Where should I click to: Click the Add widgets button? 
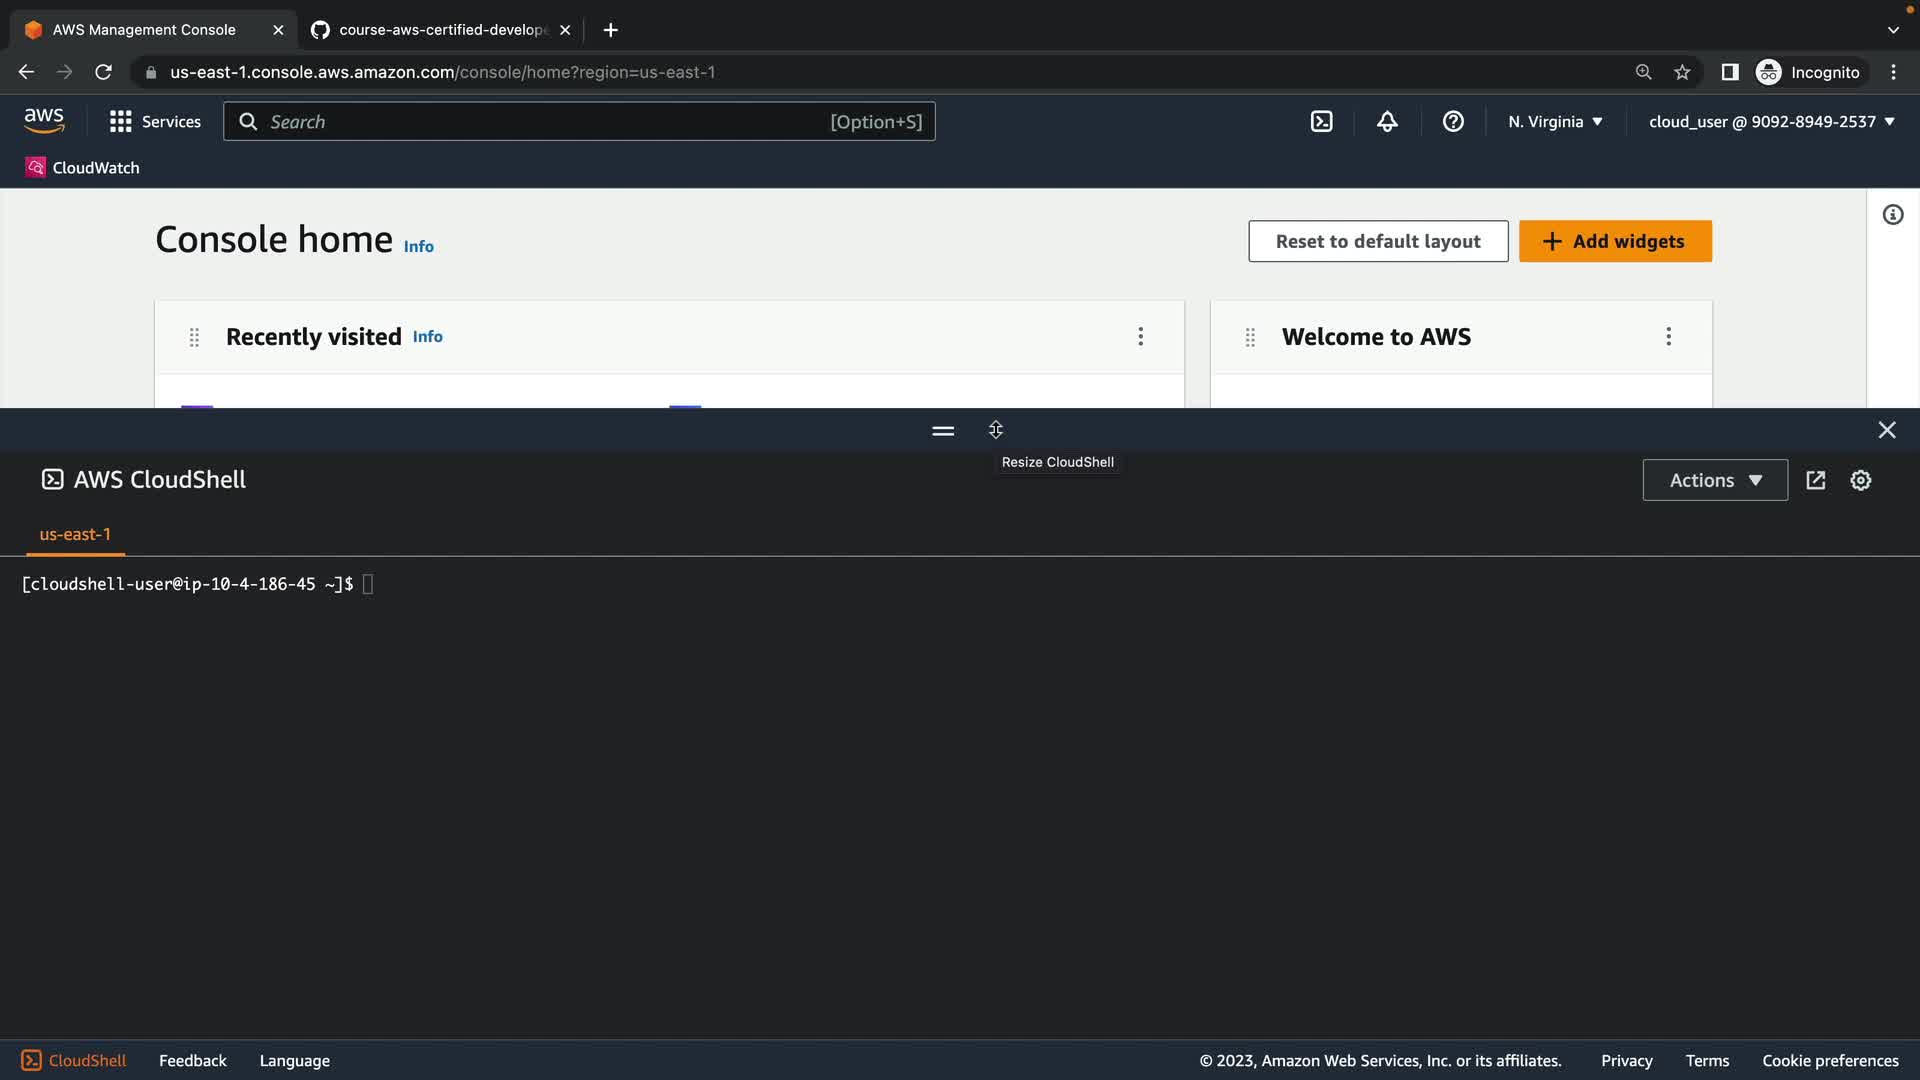pos(1614,241)
